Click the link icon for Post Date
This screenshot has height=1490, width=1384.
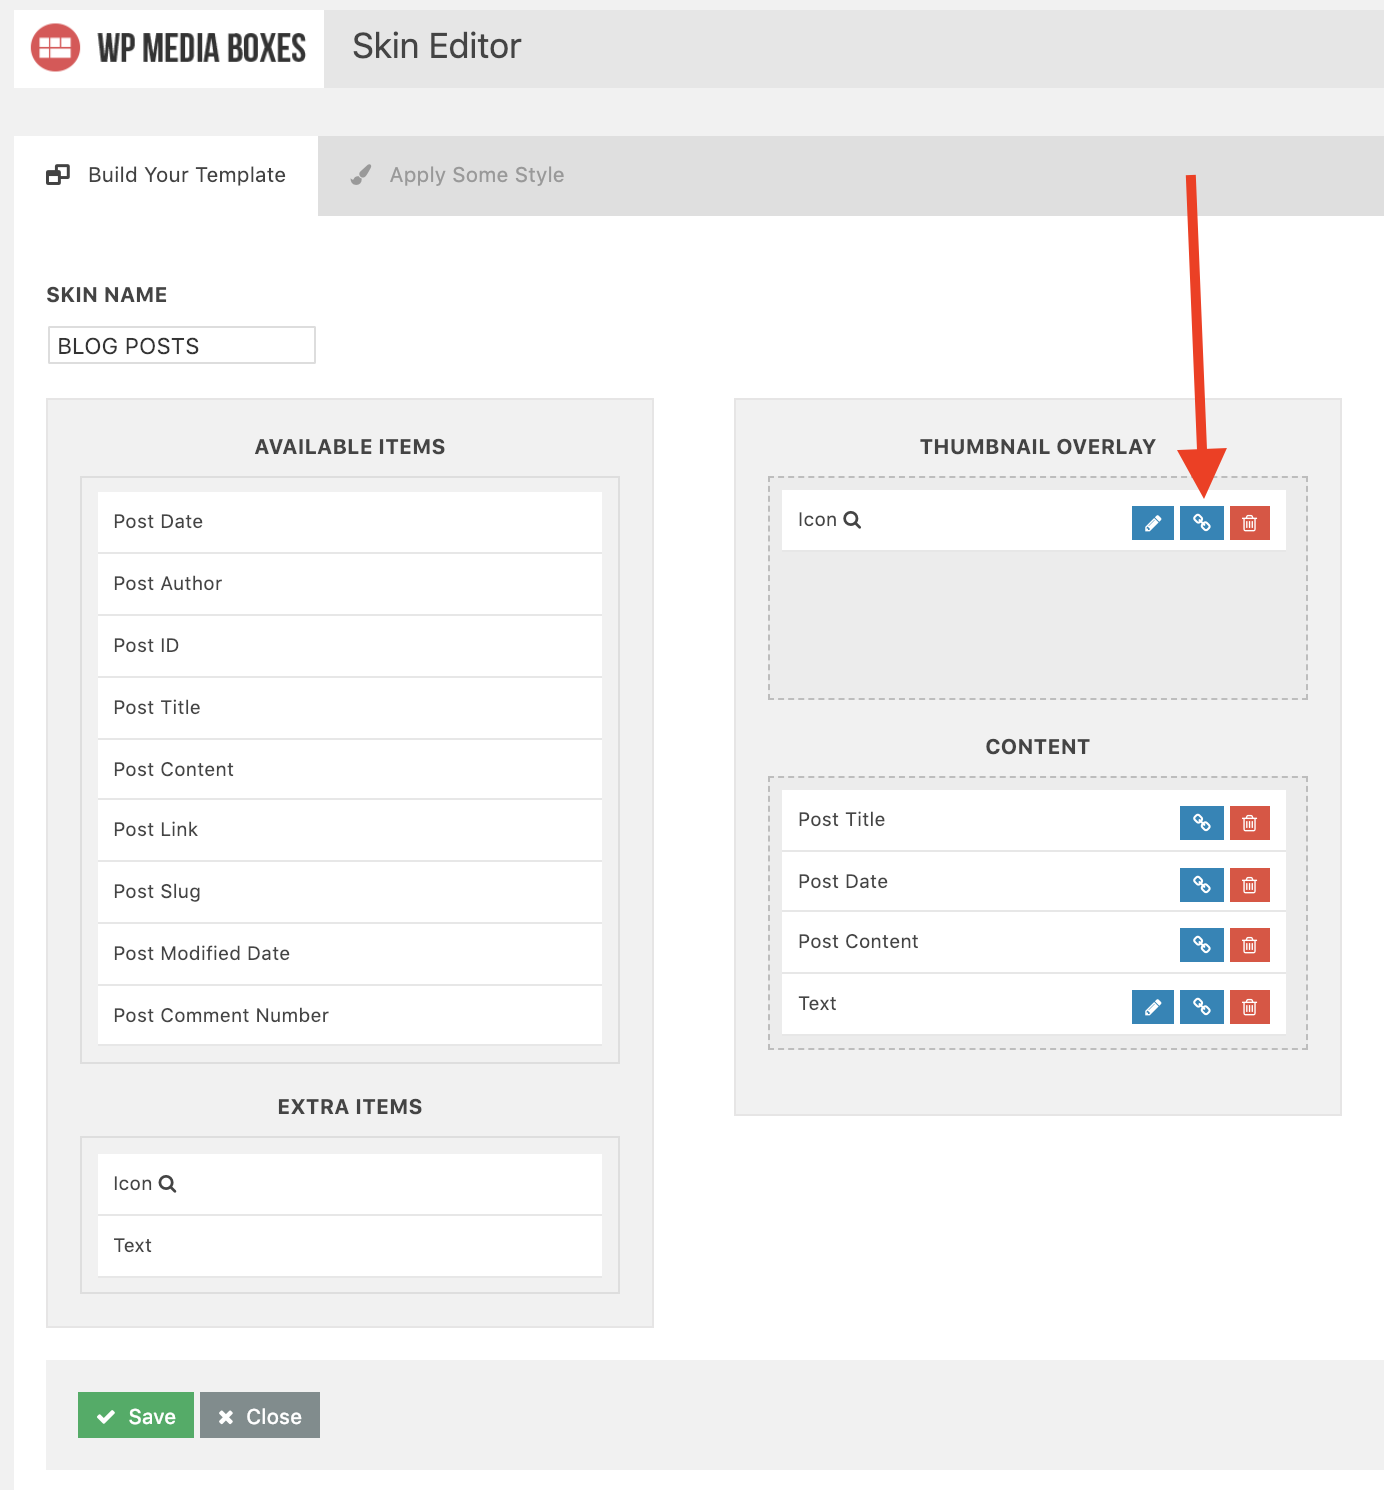click(x=1201, y=885)
